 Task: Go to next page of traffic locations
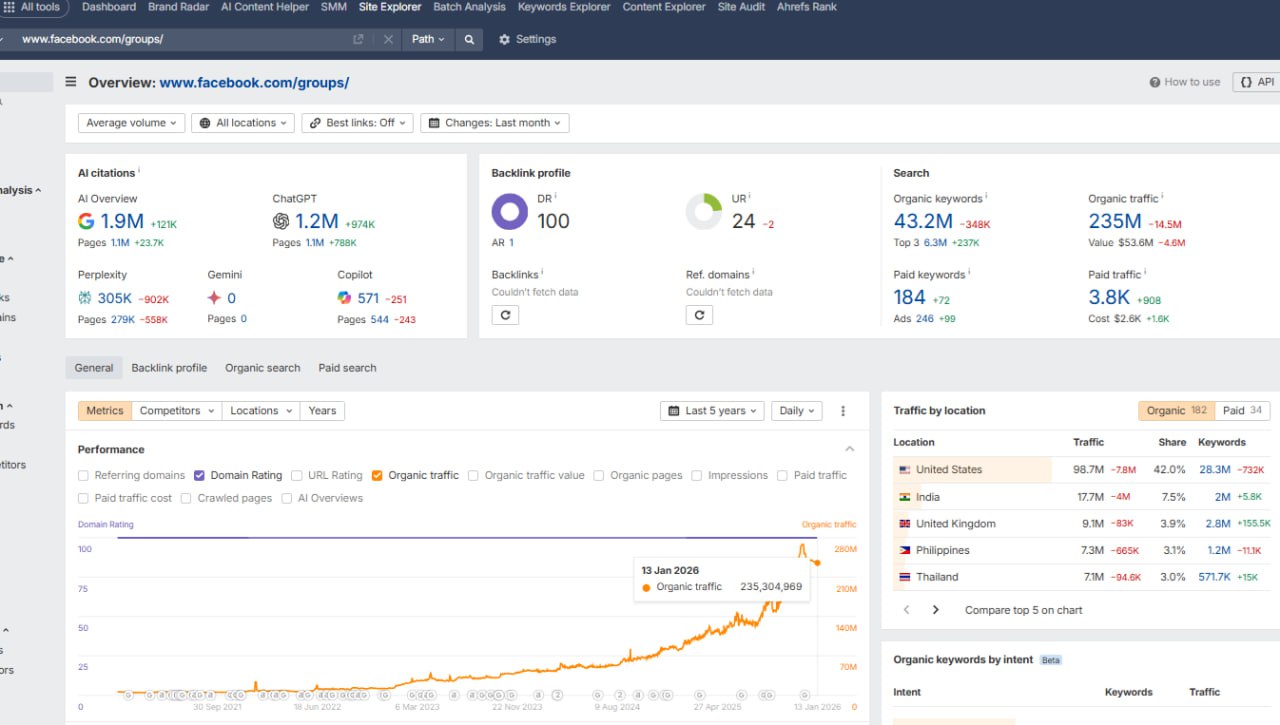pos(936,610)
